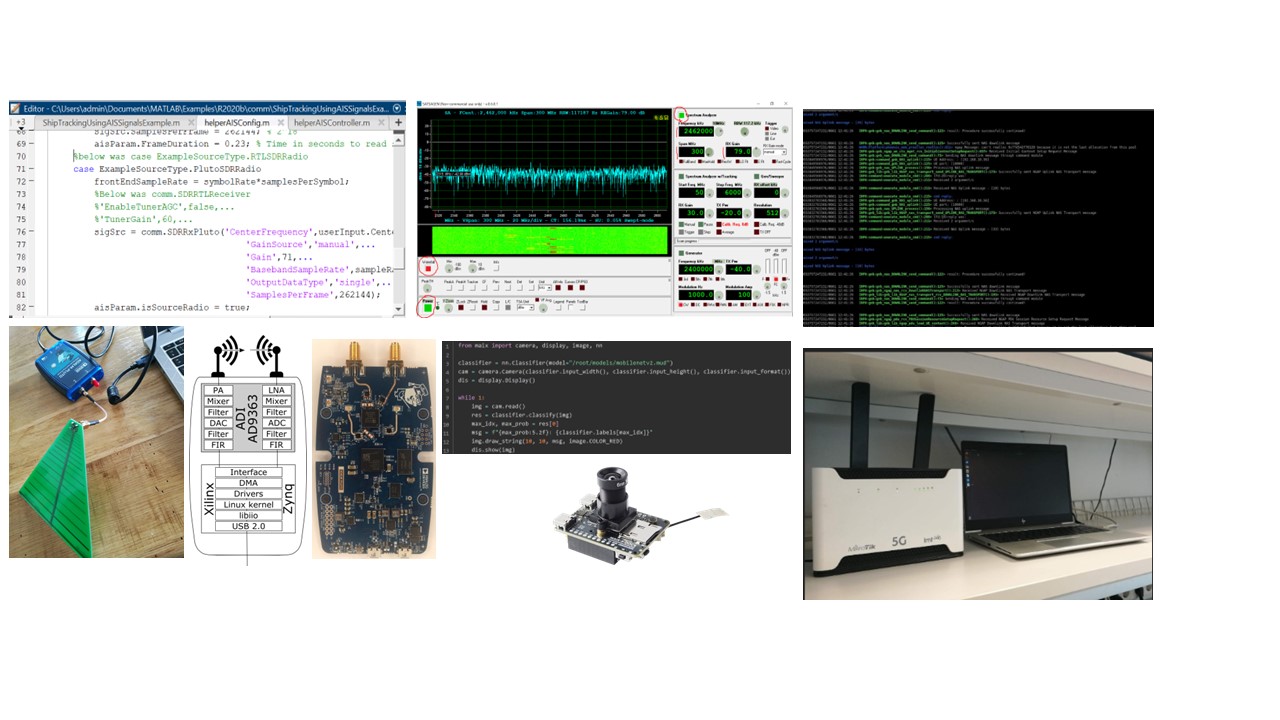Click the knob beside the Frequency kHz field
The height and width of the screenshot is (720, 1280).
719,131
